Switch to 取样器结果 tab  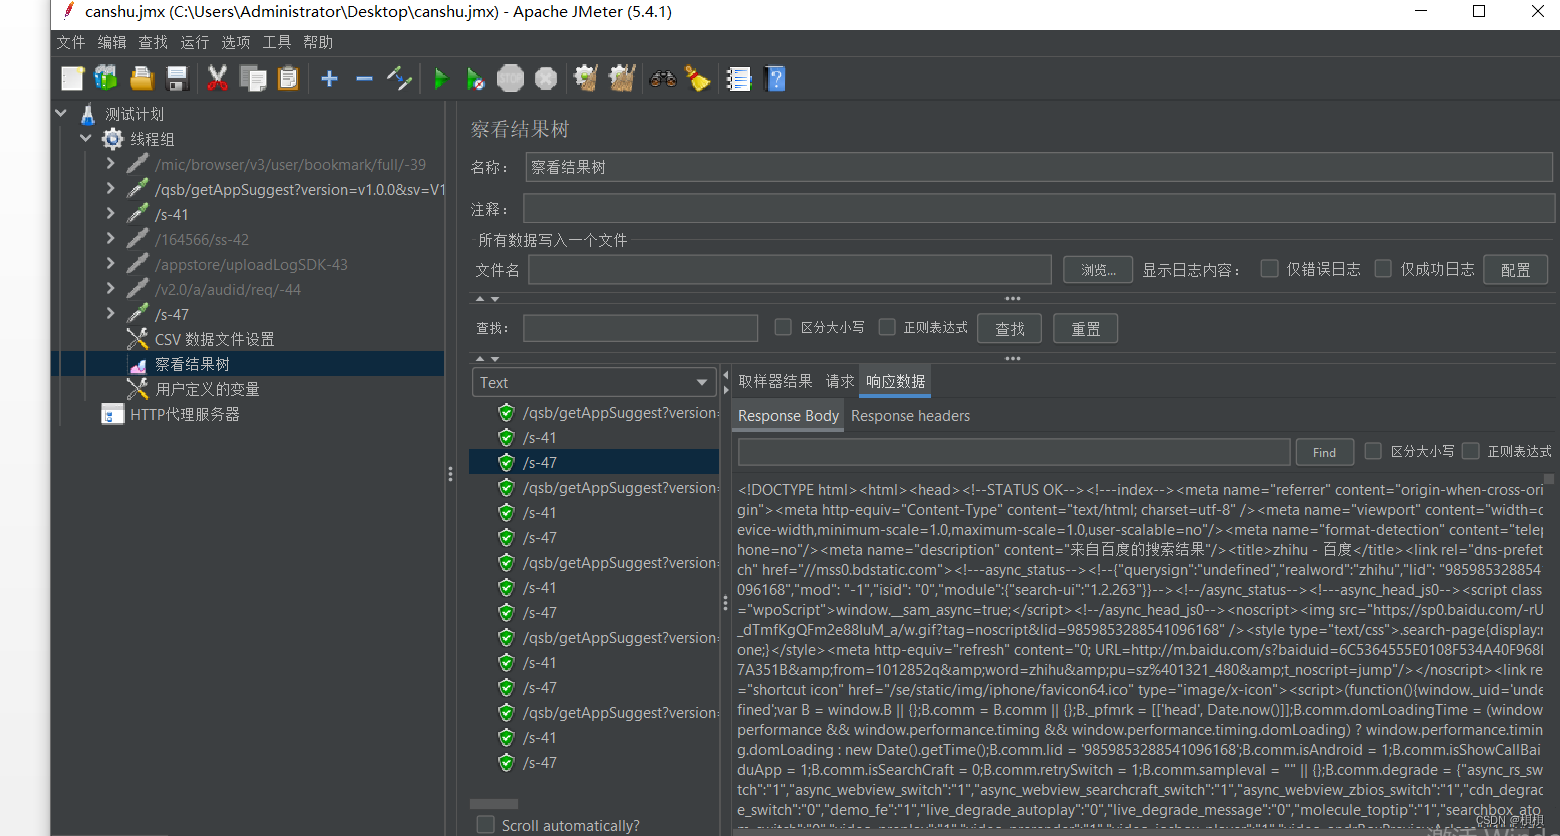click(775, 381)
